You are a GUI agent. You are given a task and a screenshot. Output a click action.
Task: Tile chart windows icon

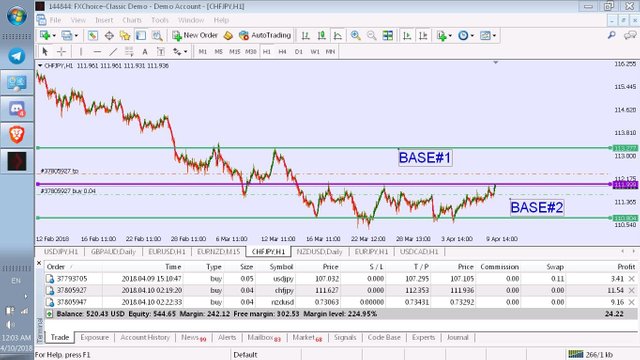(x=387, y=36)
